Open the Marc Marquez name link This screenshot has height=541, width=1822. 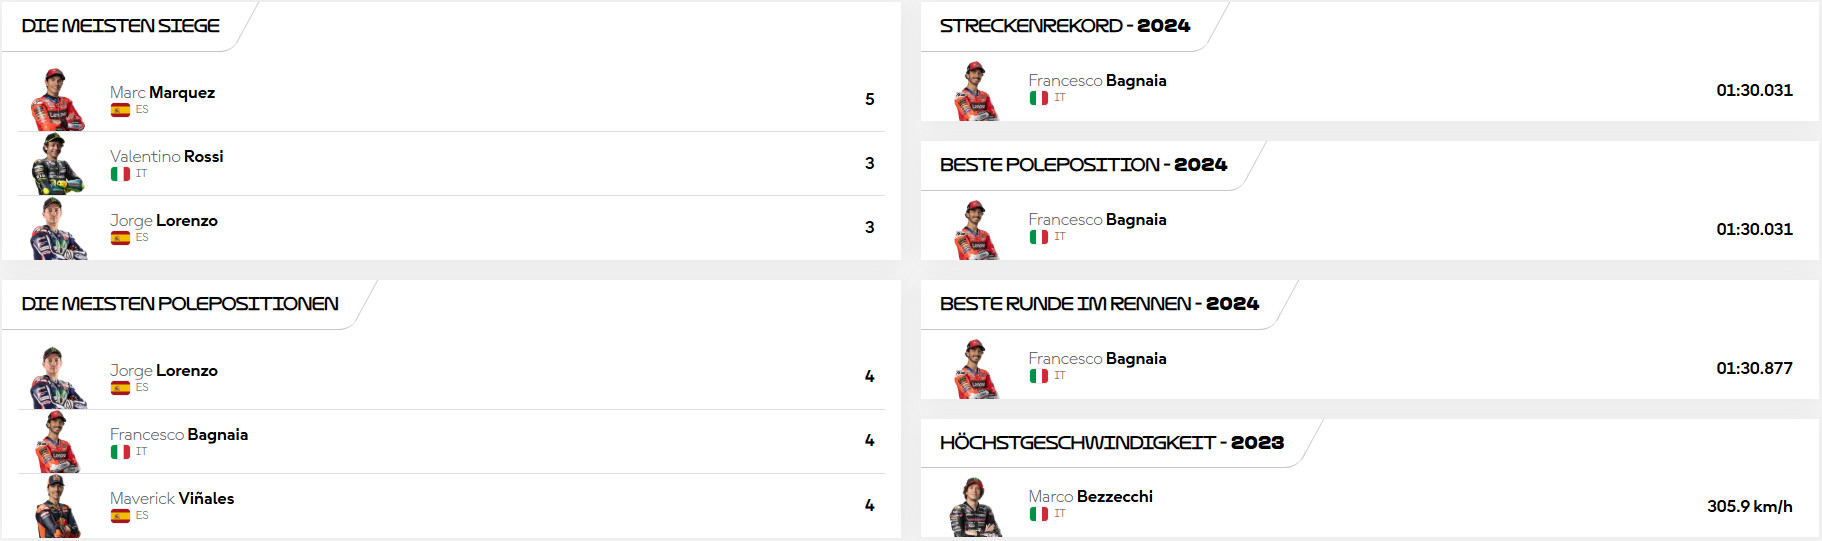pyautogui.click(x=162, y=92)
